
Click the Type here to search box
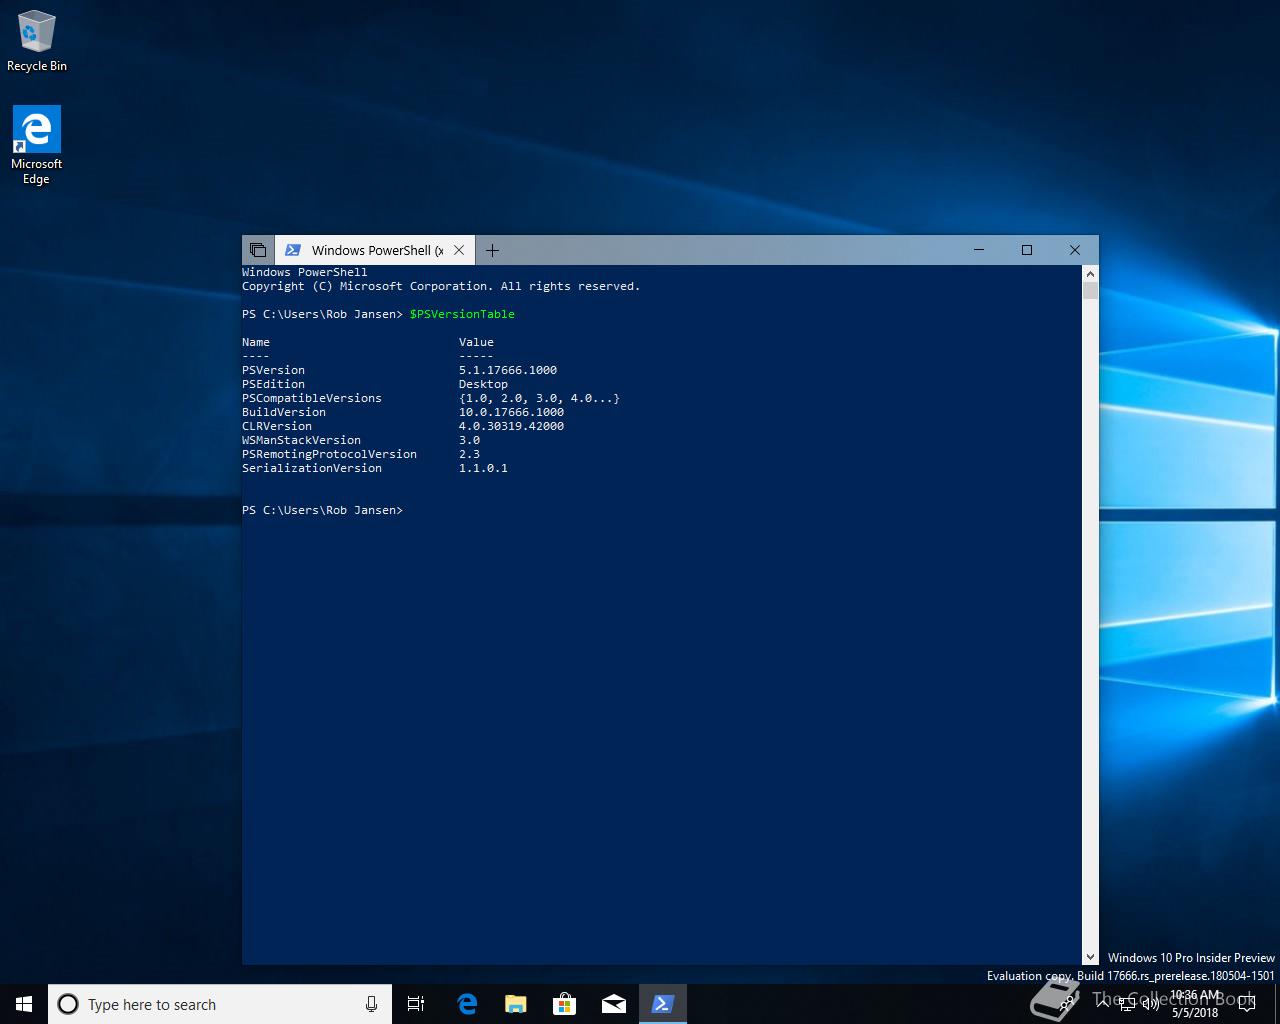click(219, 1004)
